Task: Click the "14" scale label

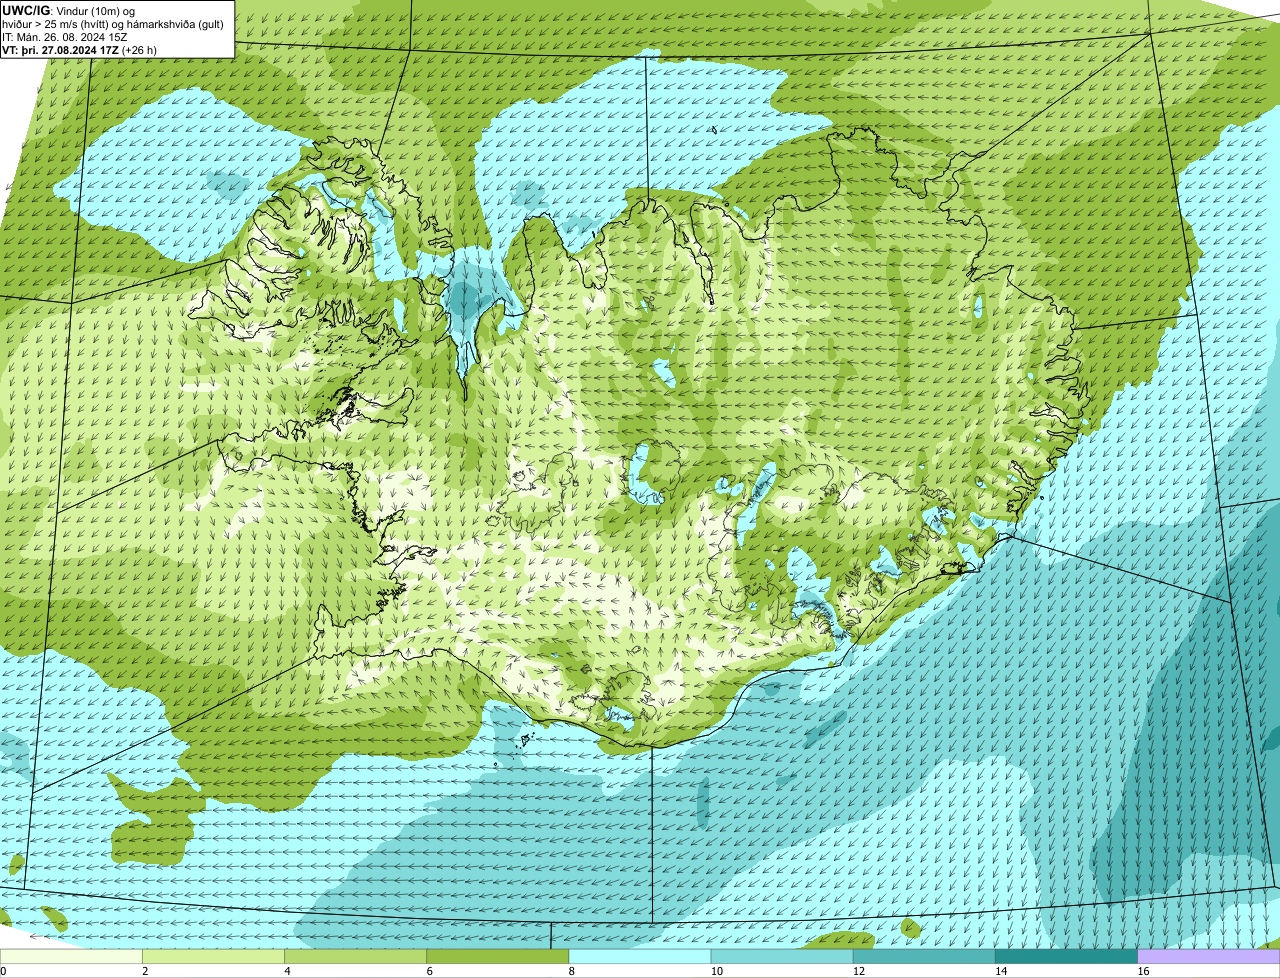Action: click(1000, 971)
